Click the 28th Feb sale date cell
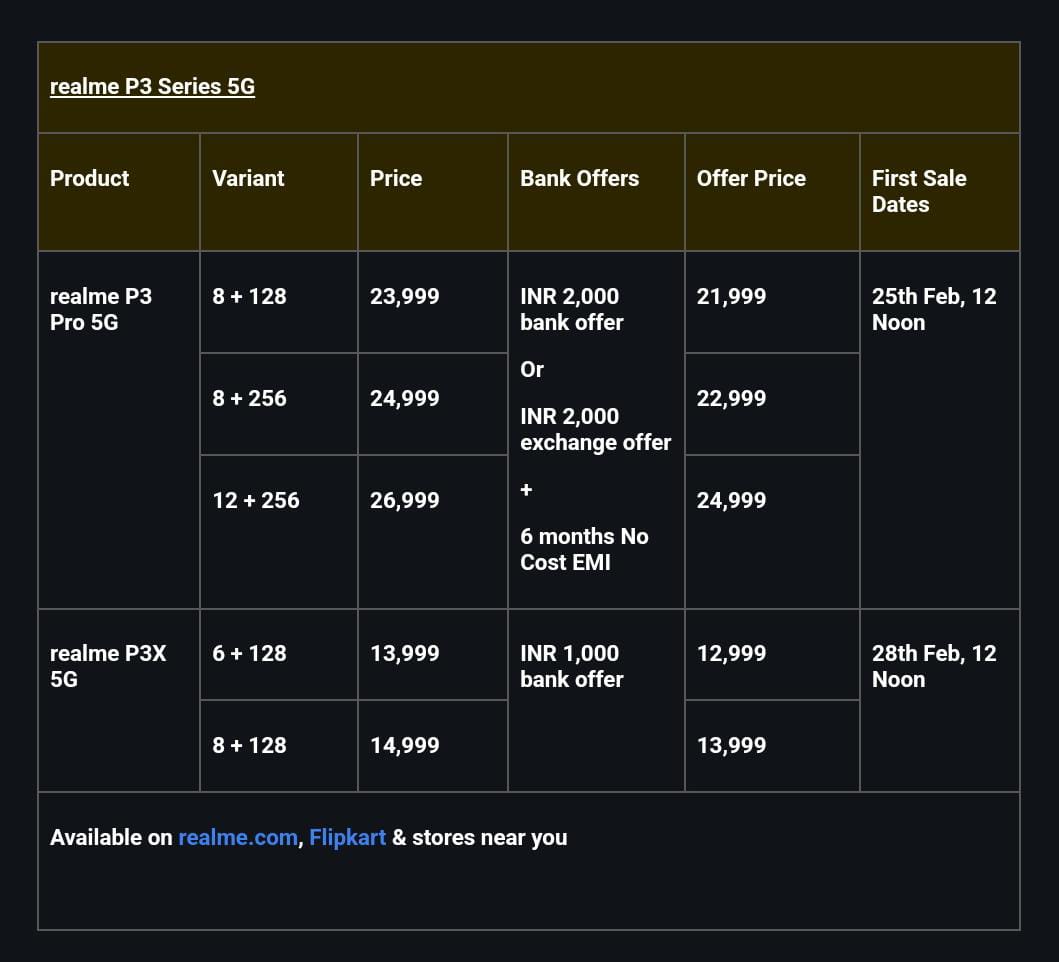Viewport: 1059px width, 962px height. [933, 666]
